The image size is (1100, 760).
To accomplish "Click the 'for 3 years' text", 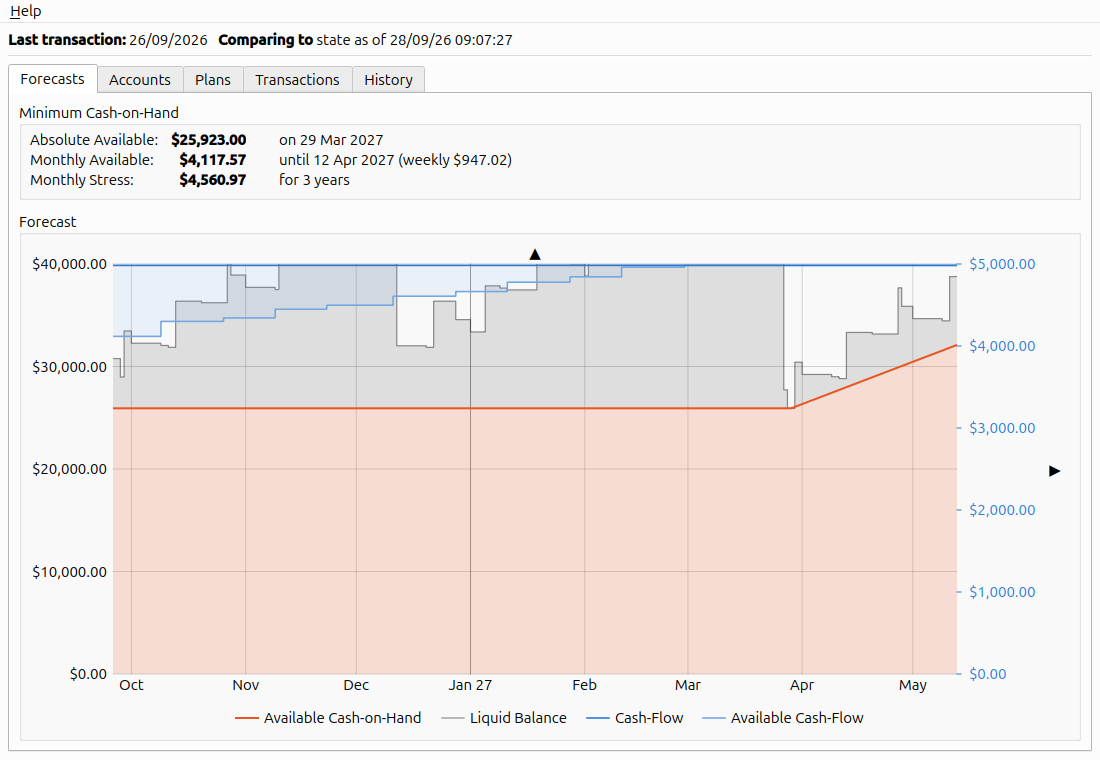I will [314, 180].
